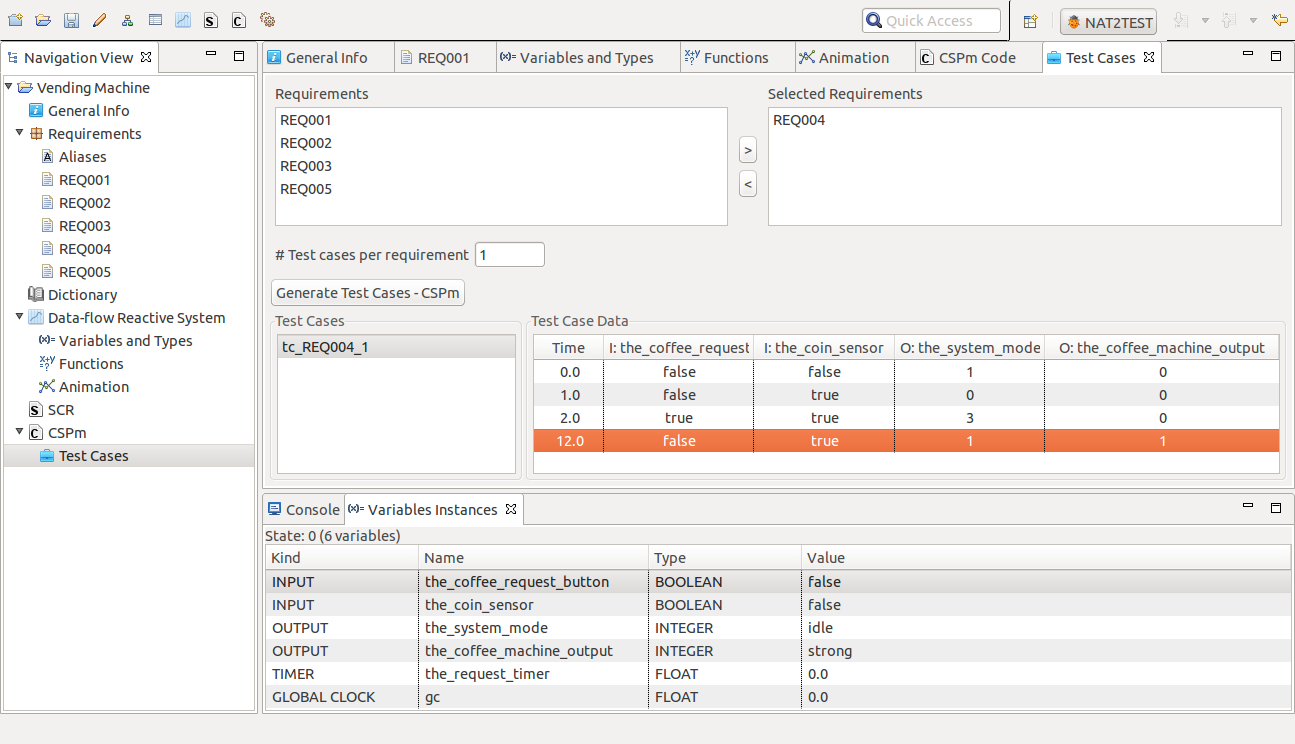Viewport: 1295px width, 744px height.
Task: Switch to the Functions tab
Action: pos(736,58)
